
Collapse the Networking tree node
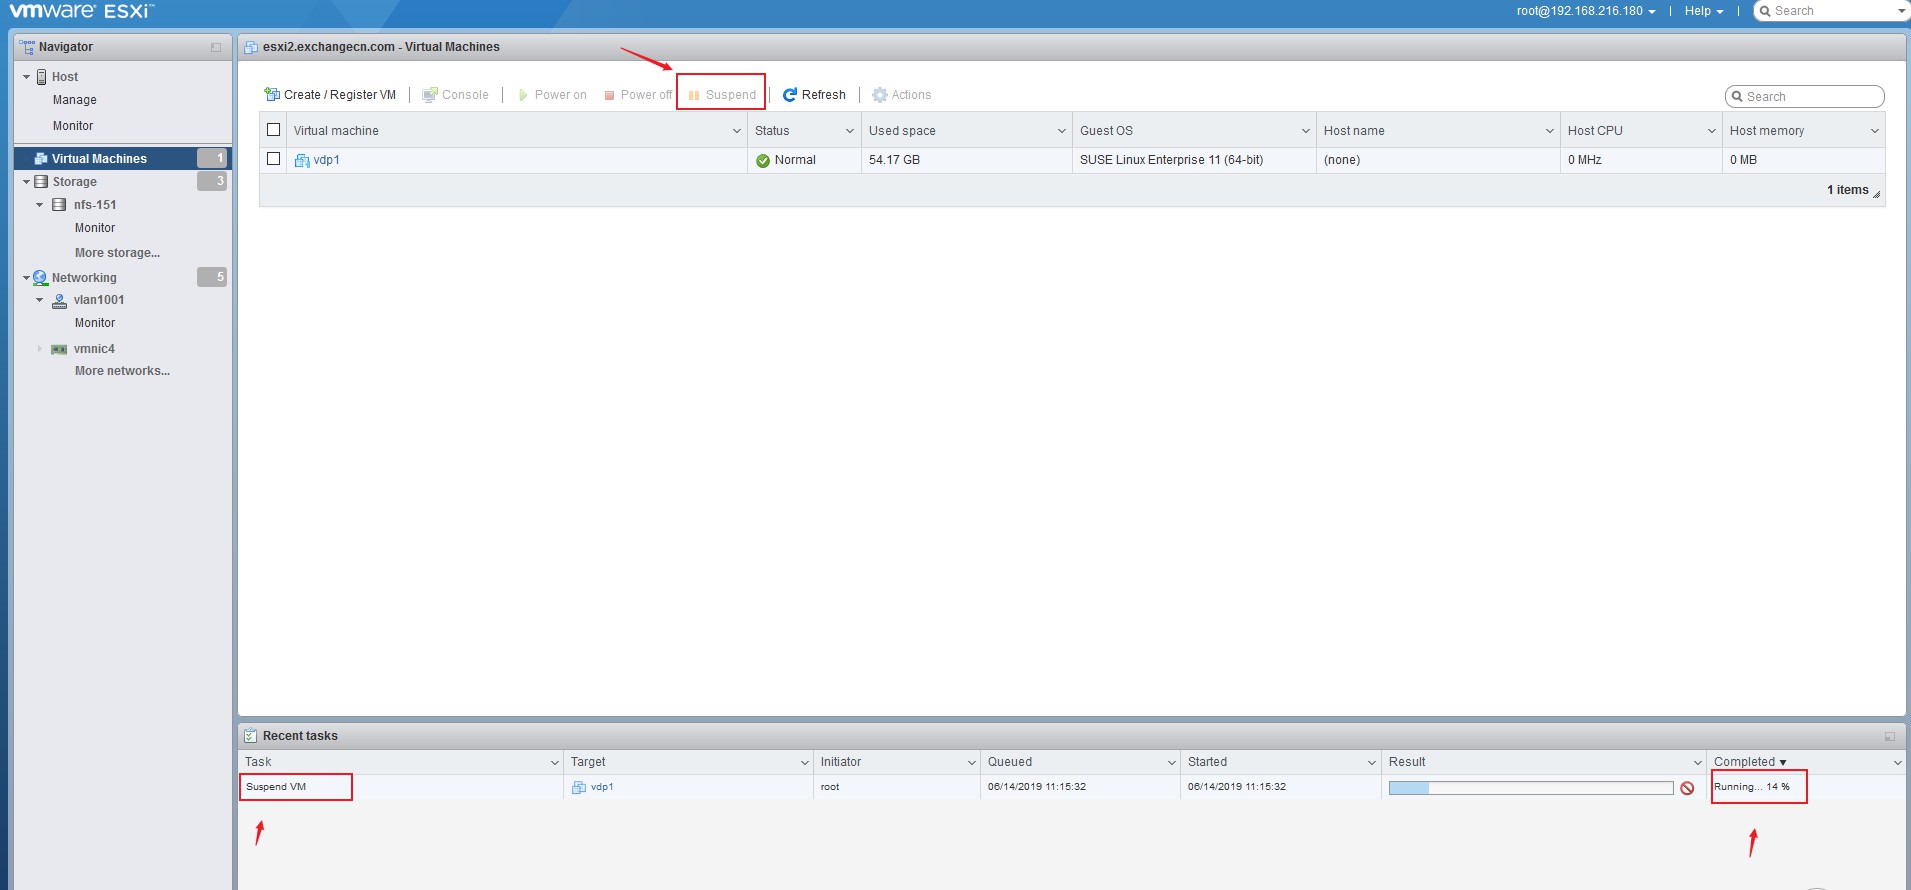(x=27, y=278)
